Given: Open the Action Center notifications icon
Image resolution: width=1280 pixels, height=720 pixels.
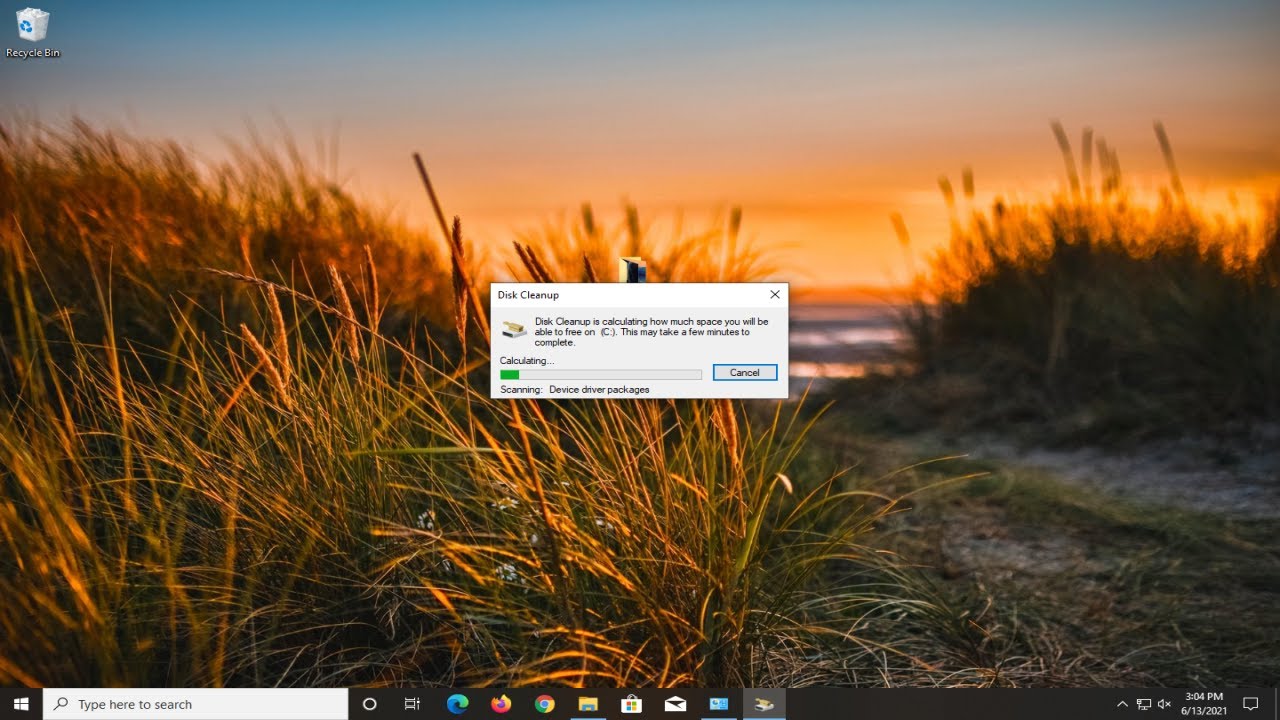Looking at the screenshot, I should point(1250,704).
